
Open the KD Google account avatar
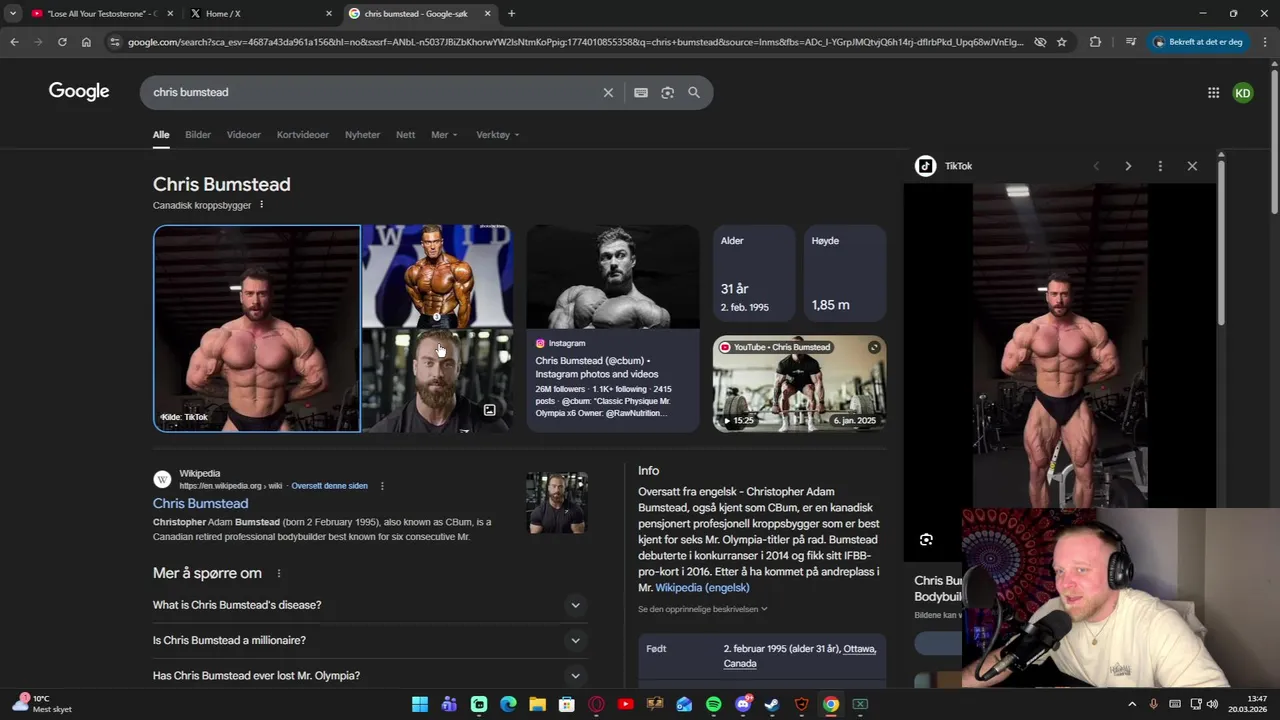1243,93
